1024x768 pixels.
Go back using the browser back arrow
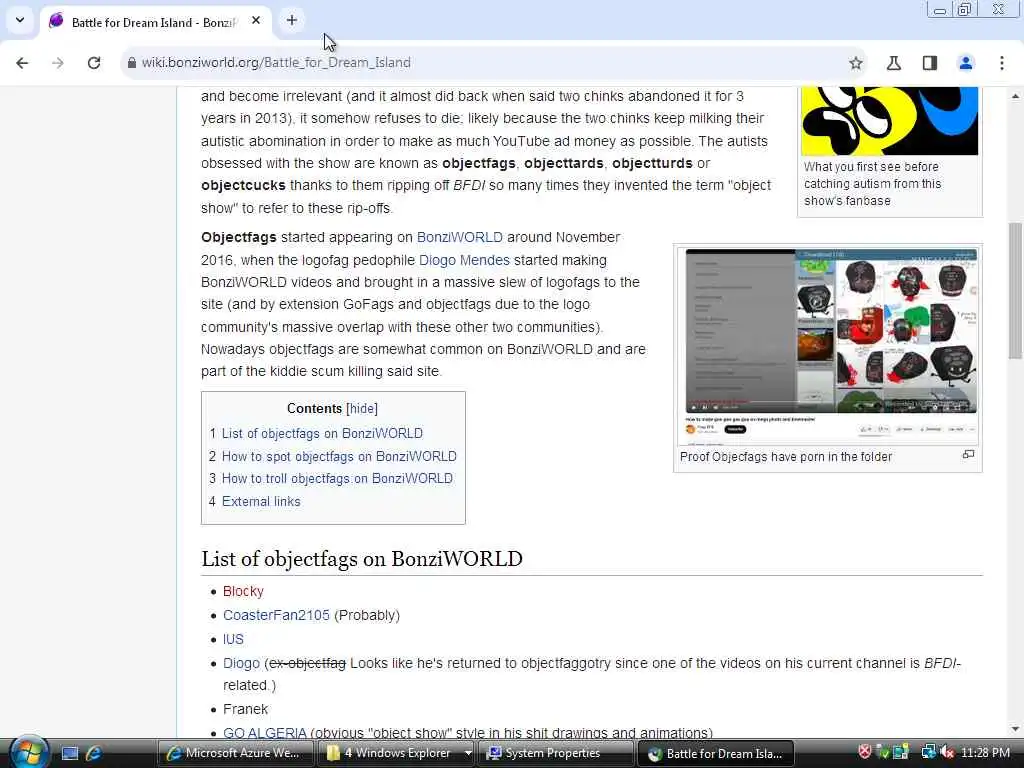[22, 63]
